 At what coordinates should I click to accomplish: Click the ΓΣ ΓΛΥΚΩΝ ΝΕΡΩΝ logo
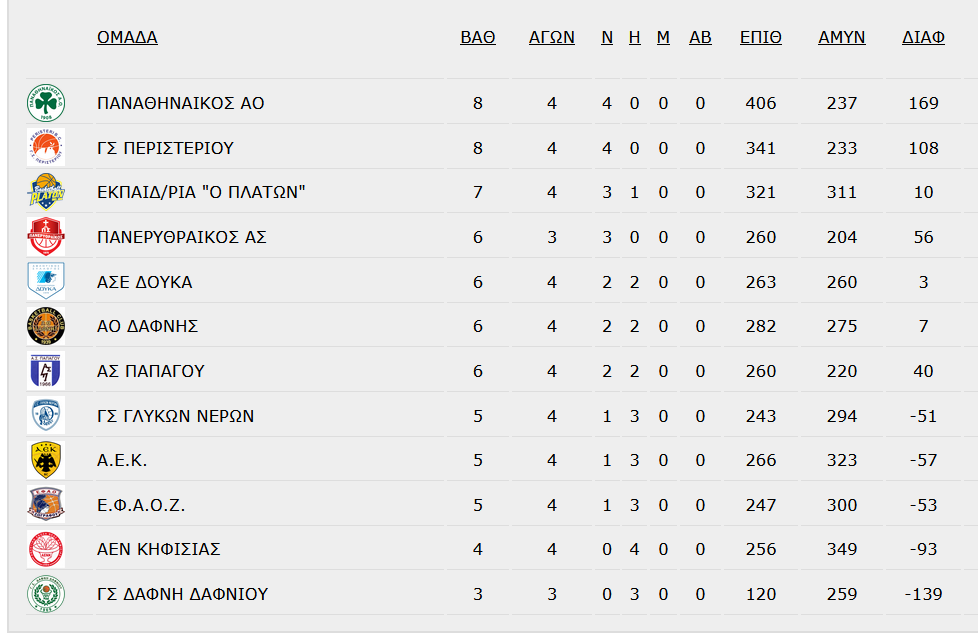[x=46, y=416]
